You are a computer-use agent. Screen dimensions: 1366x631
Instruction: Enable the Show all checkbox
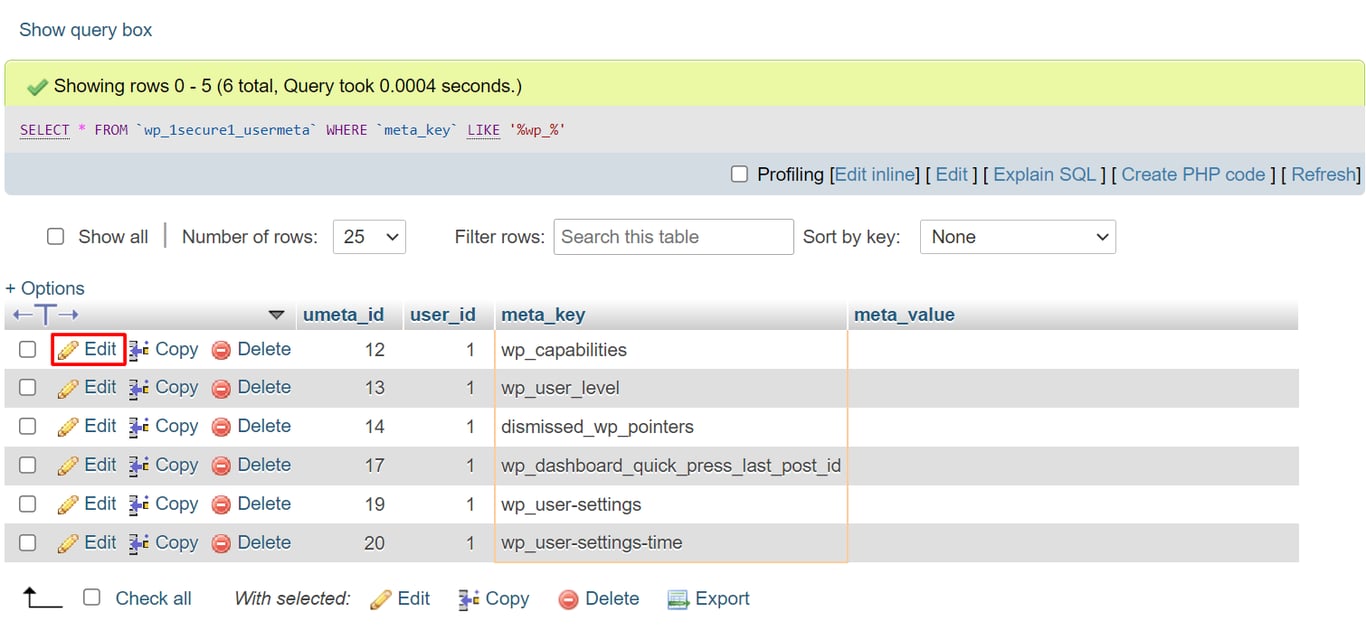click(x=55, y=236)
